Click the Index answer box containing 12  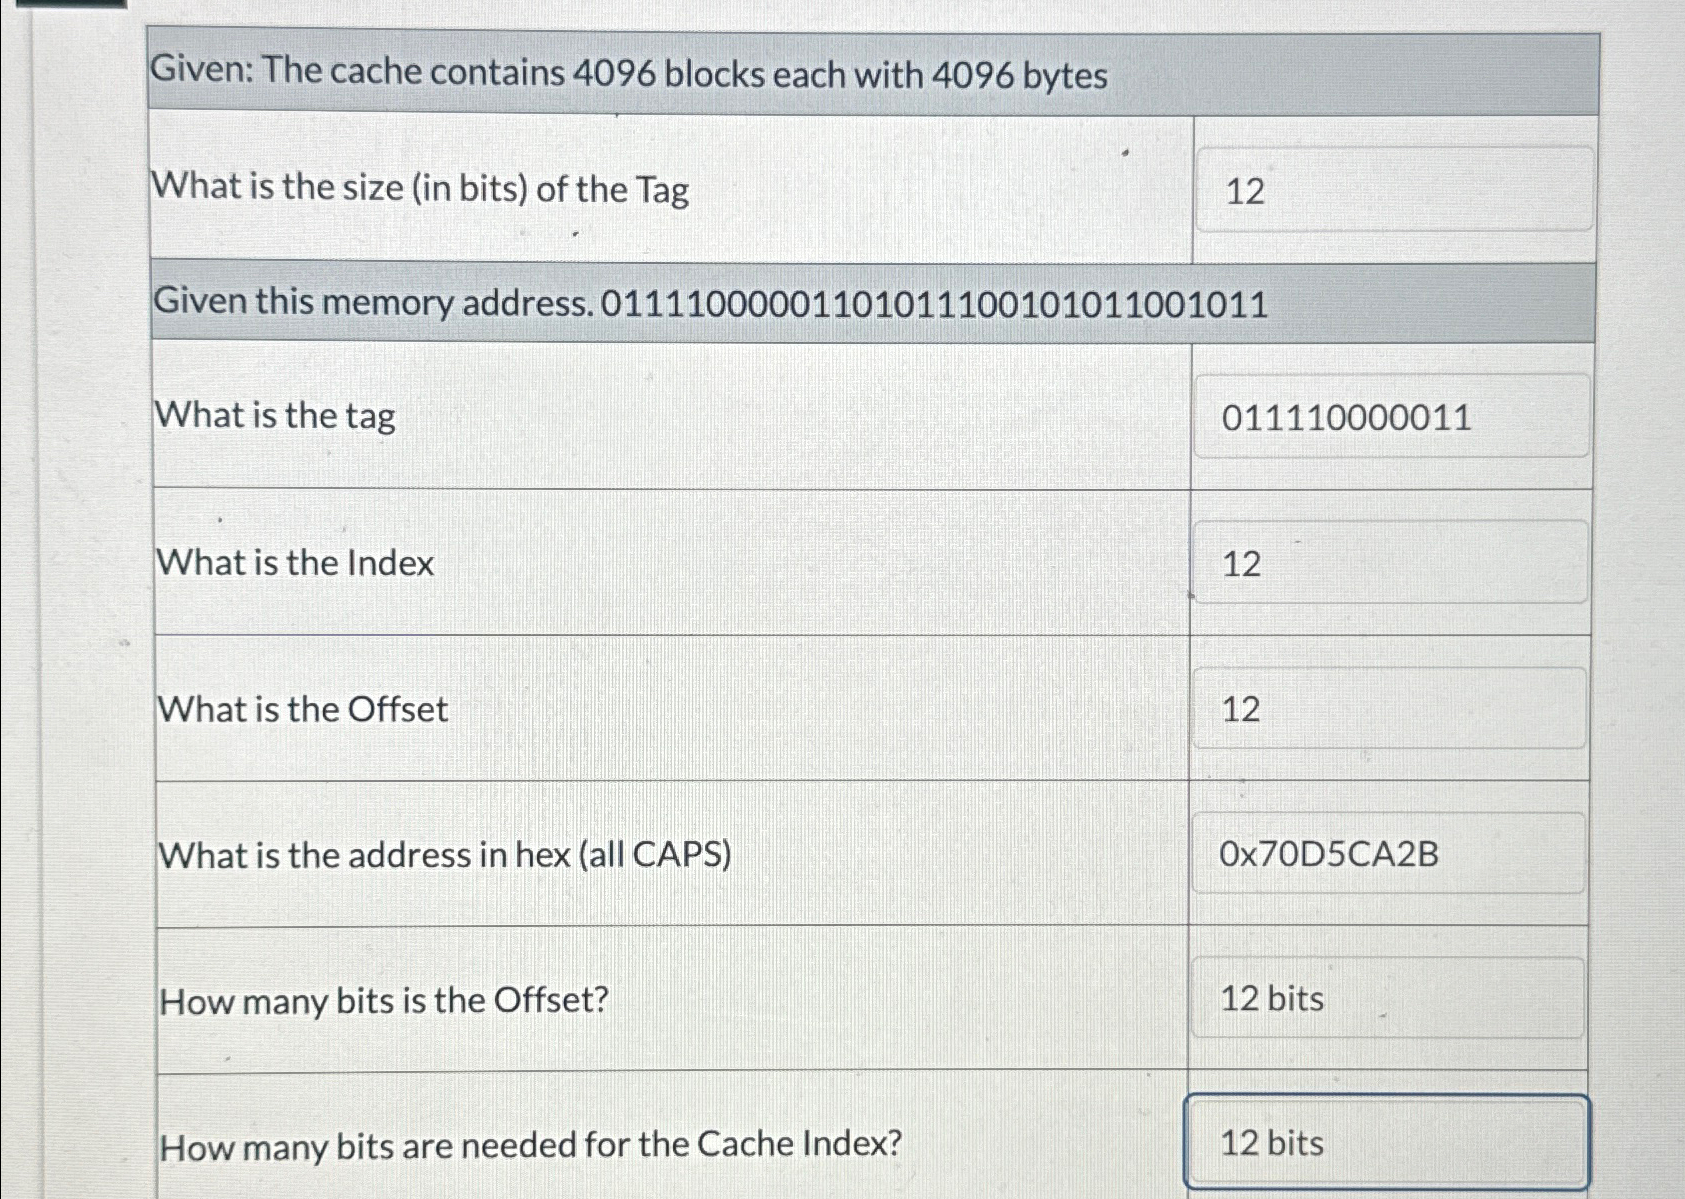pyautogui.click(x=1390, y=563)
